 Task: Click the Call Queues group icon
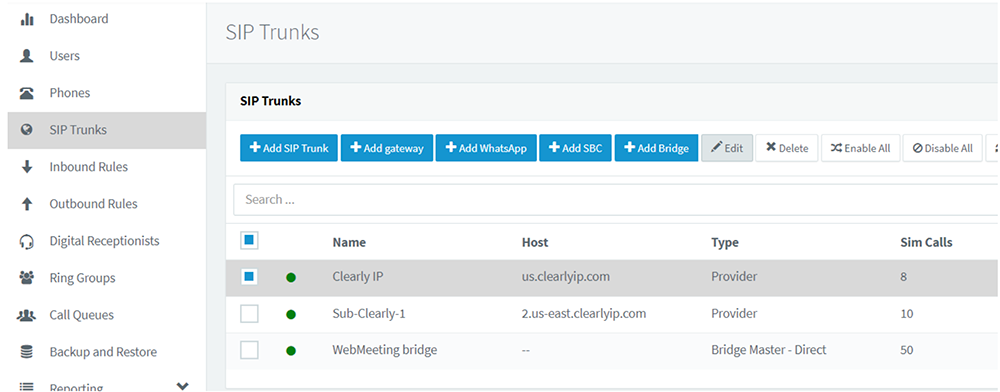click(x=27, y=315)
